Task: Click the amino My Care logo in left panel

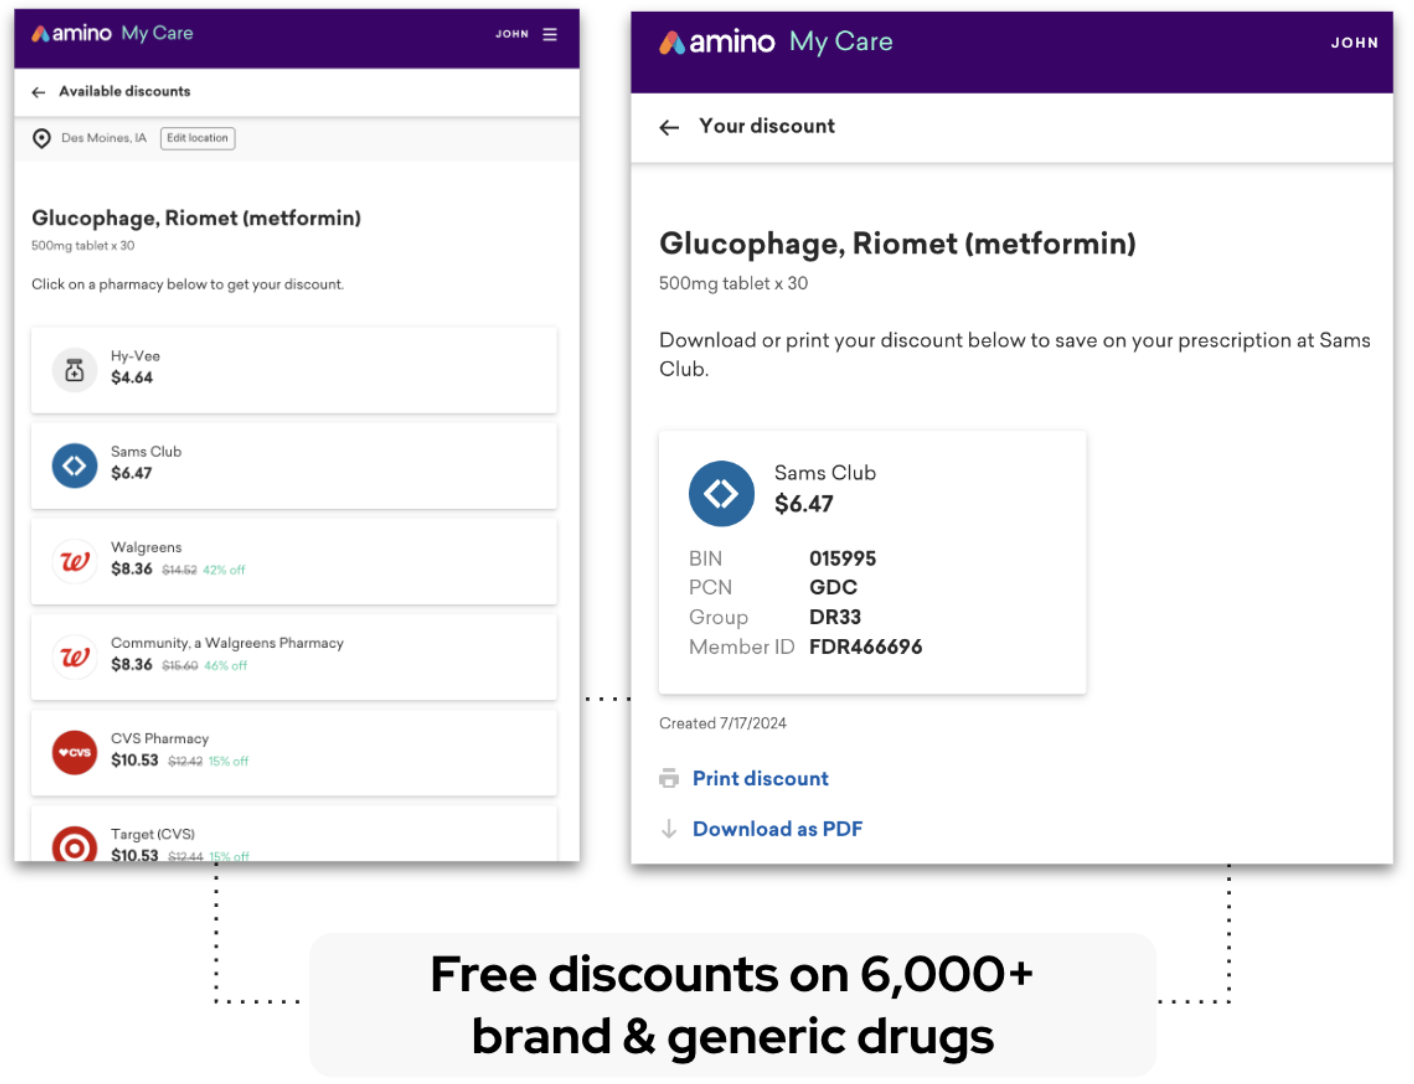Action: [x=112, y=33]
